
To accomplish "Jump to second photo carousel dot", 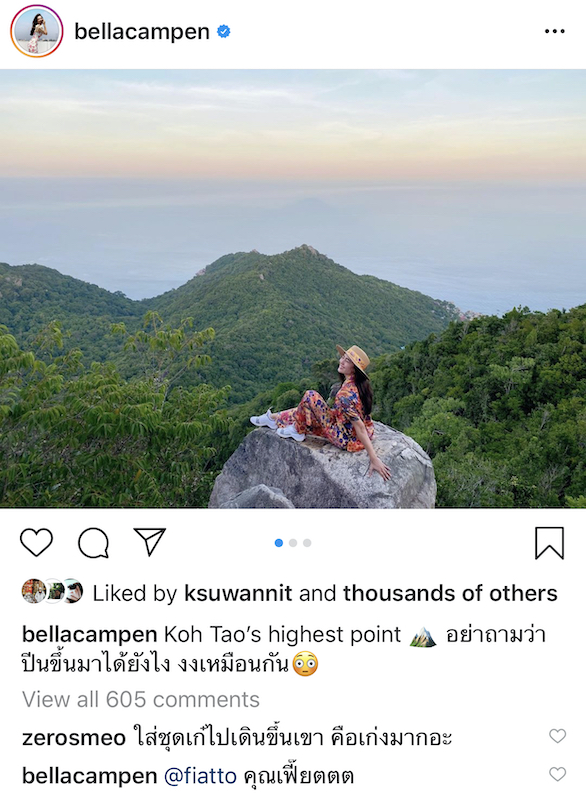I will (293, 543).
